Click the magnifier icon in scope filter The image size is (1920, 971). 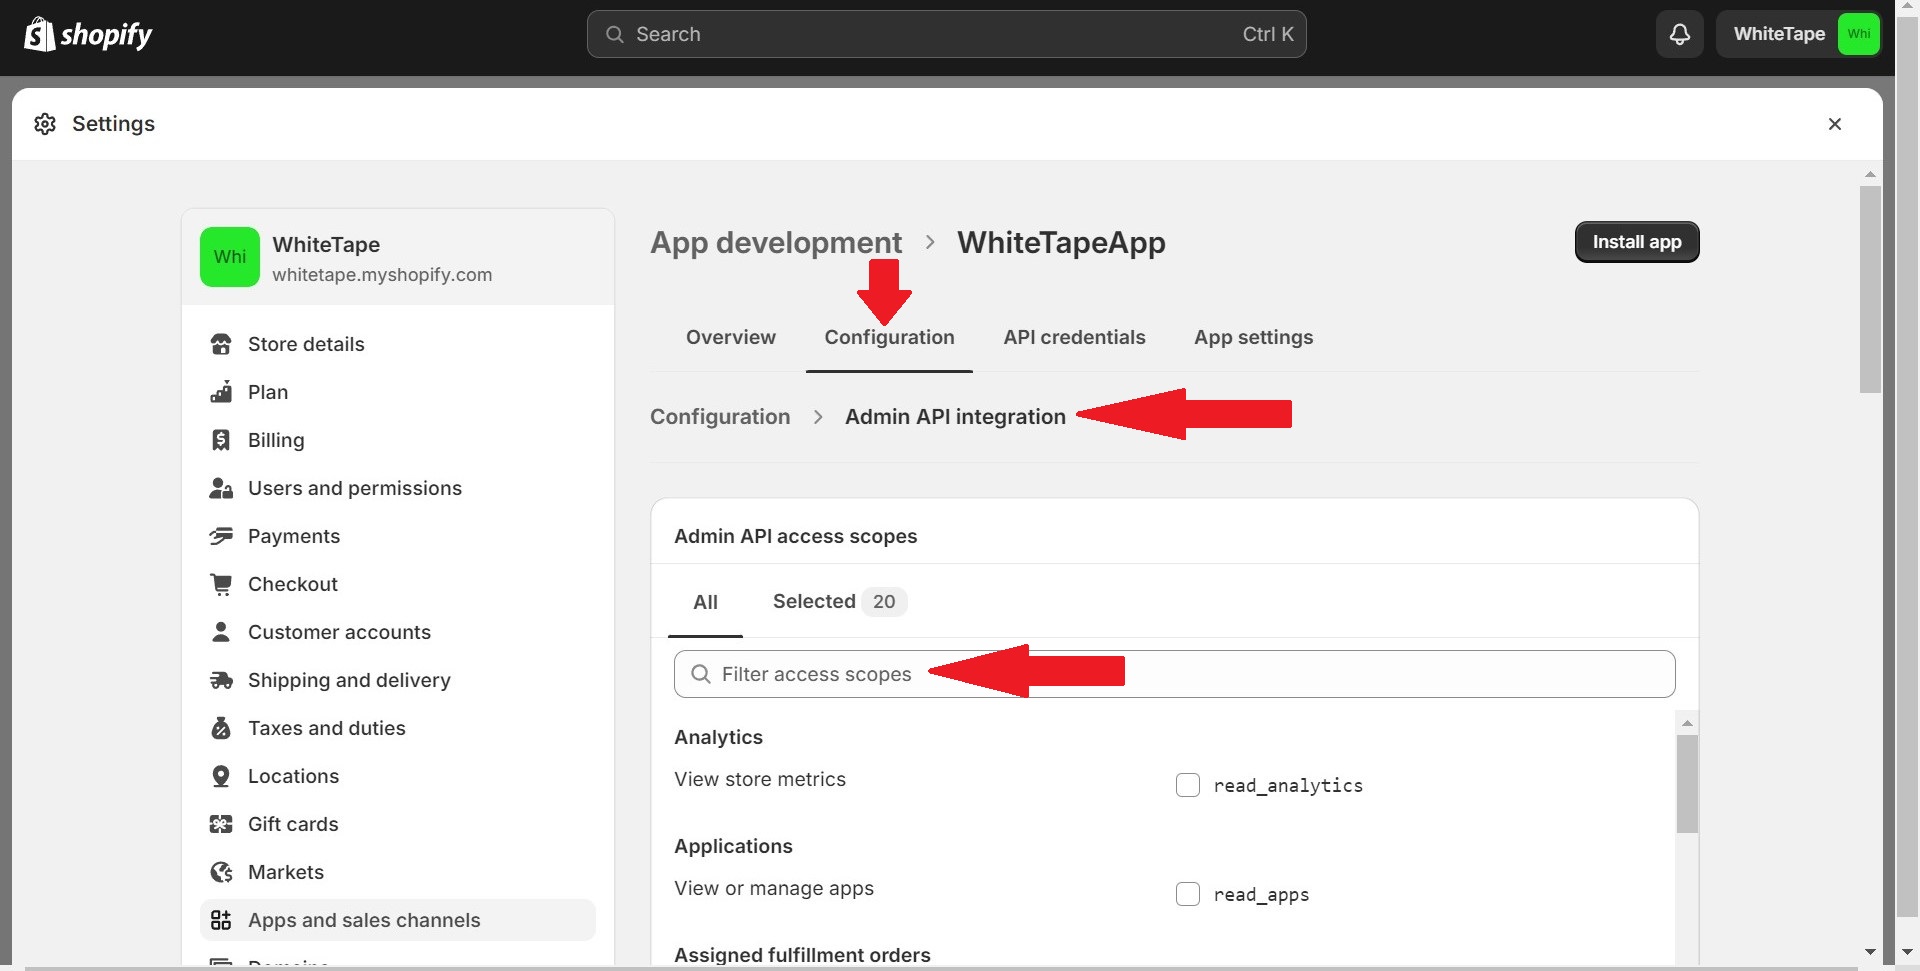pos(701,674)
